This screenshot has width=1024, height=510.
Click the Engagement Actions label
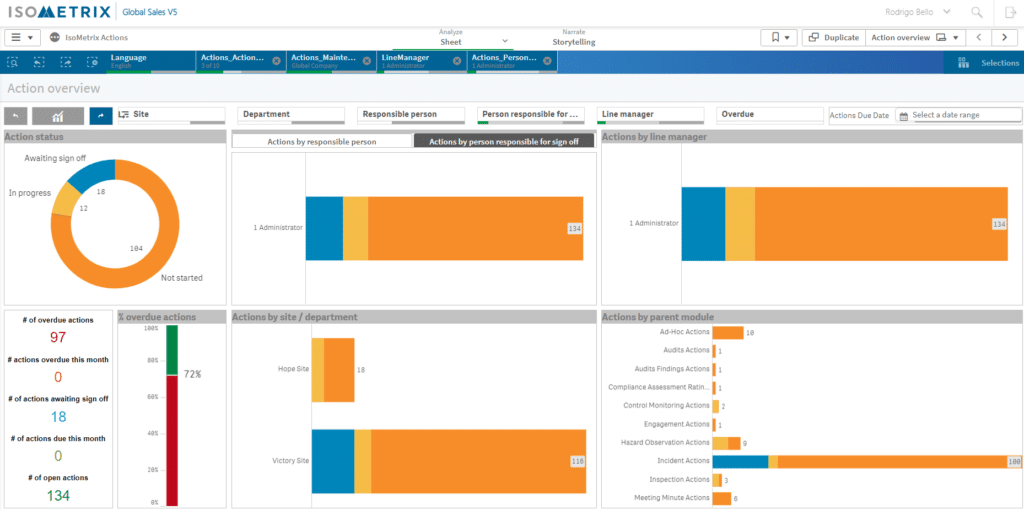tap(677, 424)
